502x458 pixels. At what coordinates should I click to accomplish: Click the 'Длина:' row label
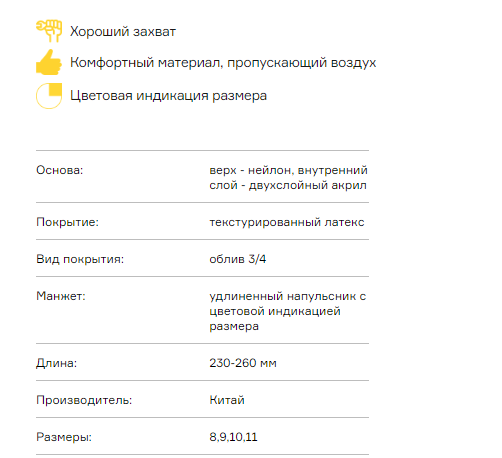pos(57,363)
